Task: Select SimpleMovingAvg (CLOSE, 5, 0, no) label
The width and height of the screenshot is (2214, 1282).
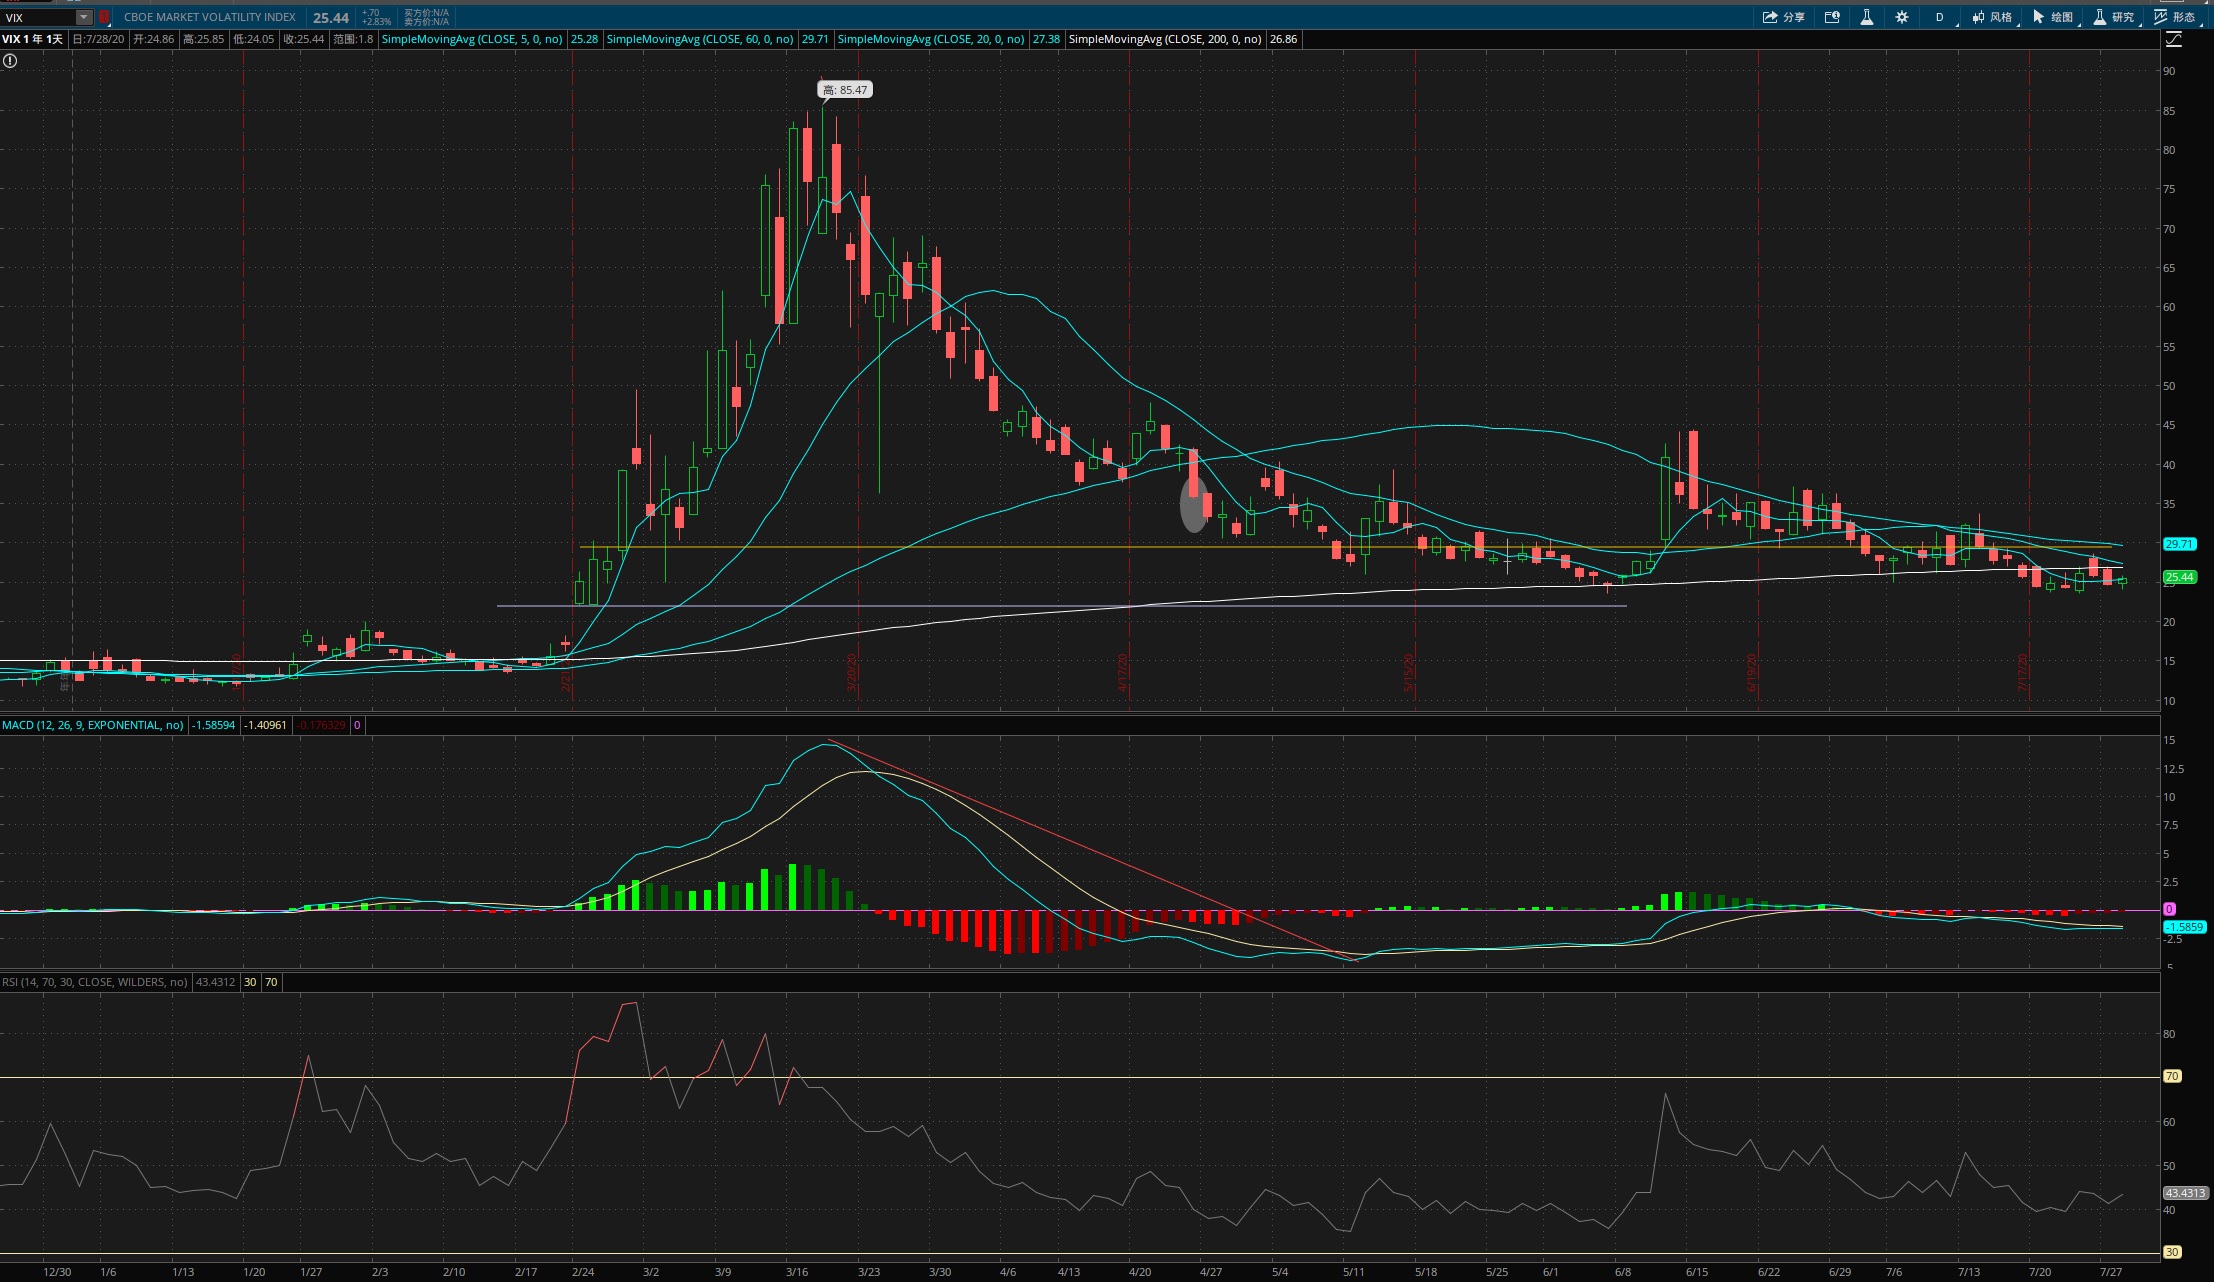Action: coord(472,39)
